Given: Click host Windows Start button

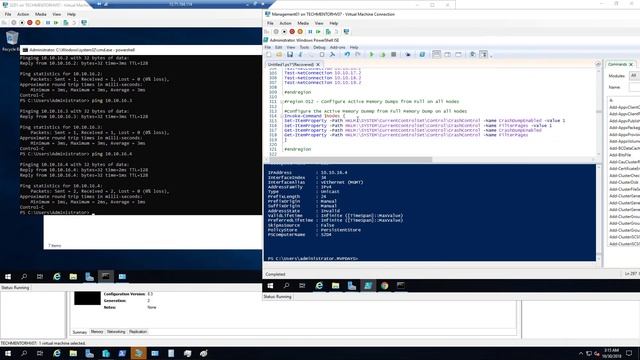Looking at the screenshot, I should click(8, 353).
